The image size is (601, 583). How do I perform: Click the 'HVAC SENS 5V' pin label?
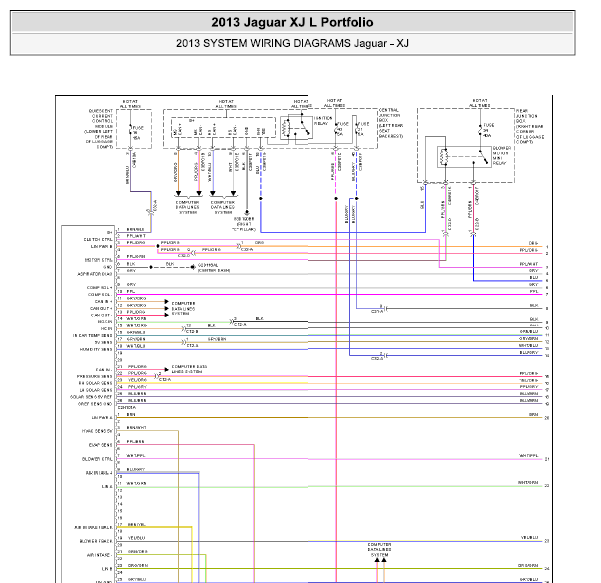pyautogui.click(x=97, y=431)
